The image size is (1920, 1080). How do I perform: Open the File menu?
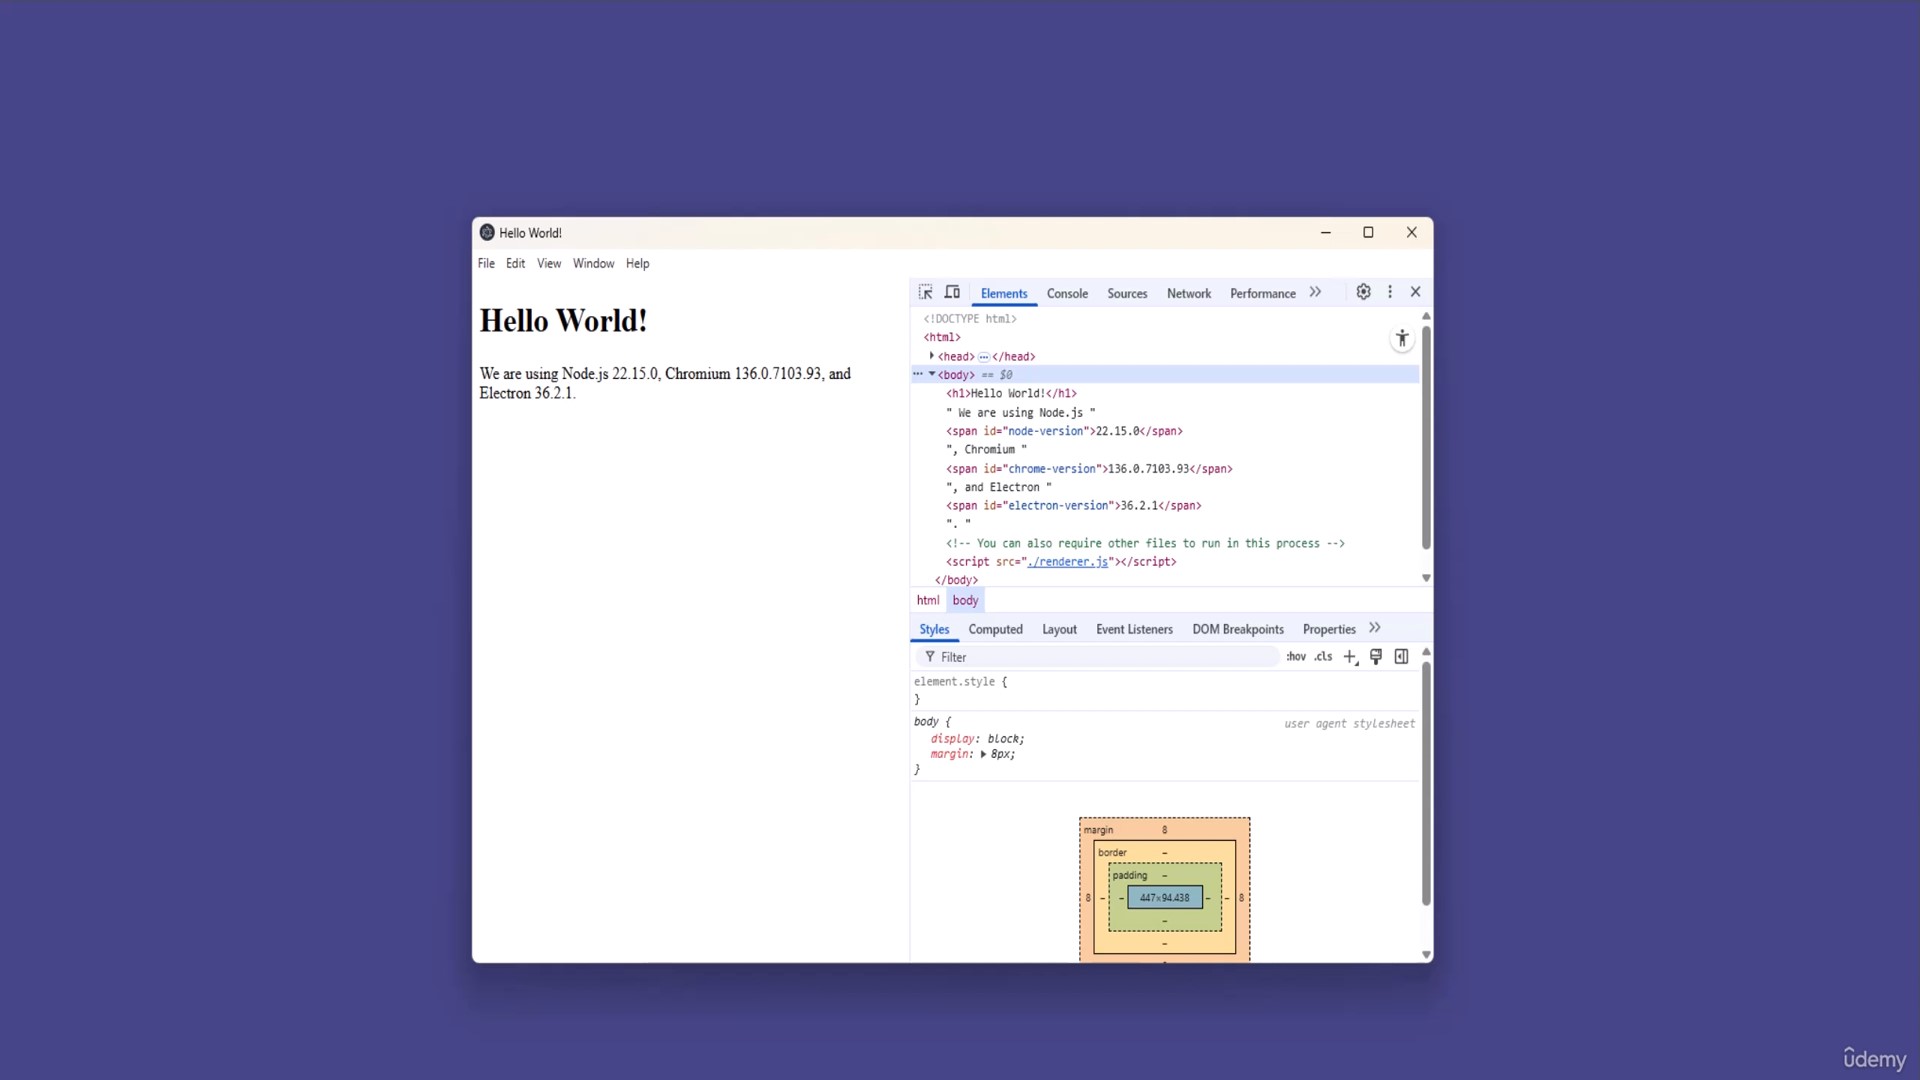(486, 264)
